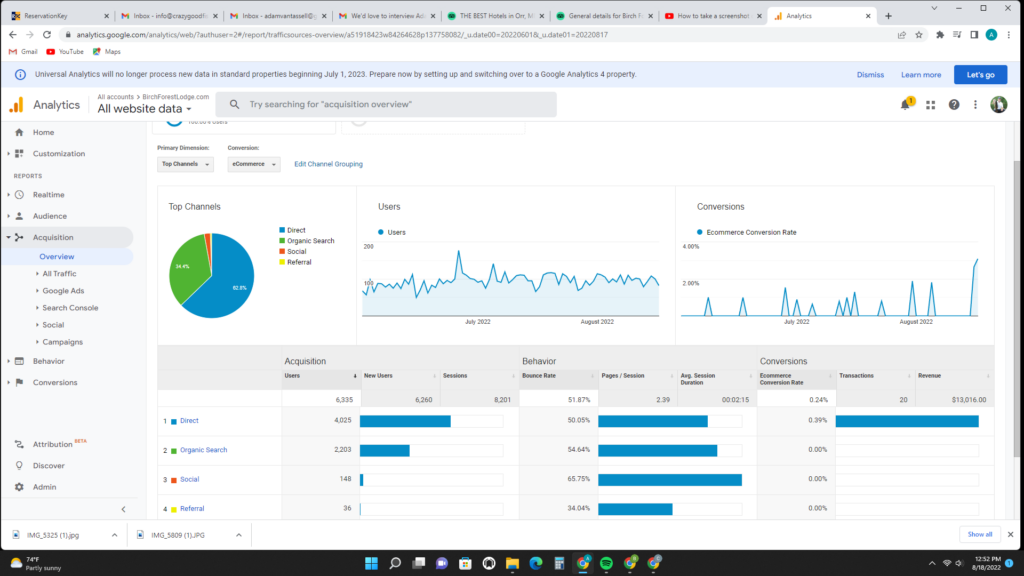
Task: Share this page from the address bar
Action: [x=902, y=35]
